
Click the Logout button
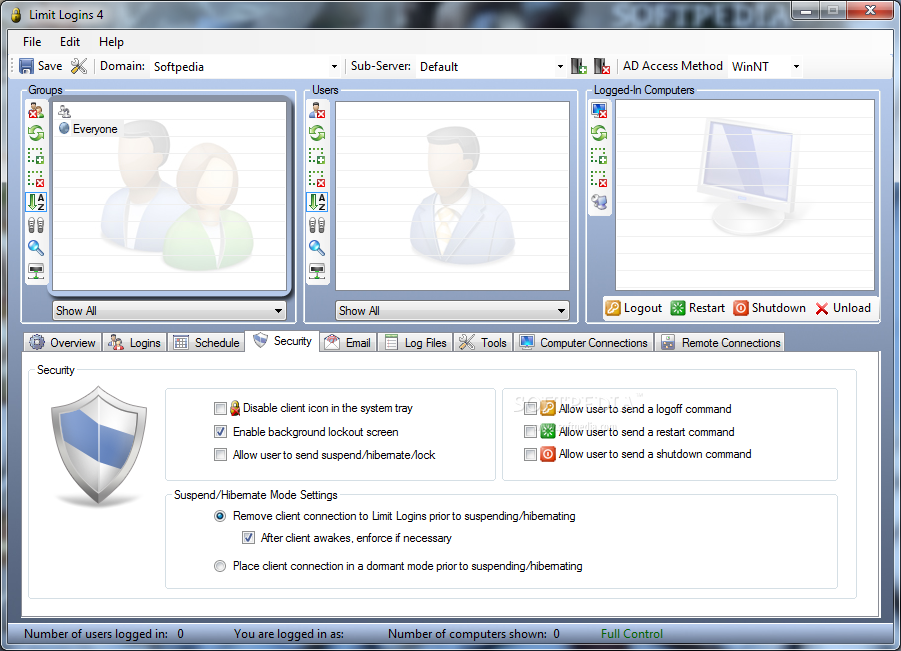pyautogui.click(x=634, y=309)
